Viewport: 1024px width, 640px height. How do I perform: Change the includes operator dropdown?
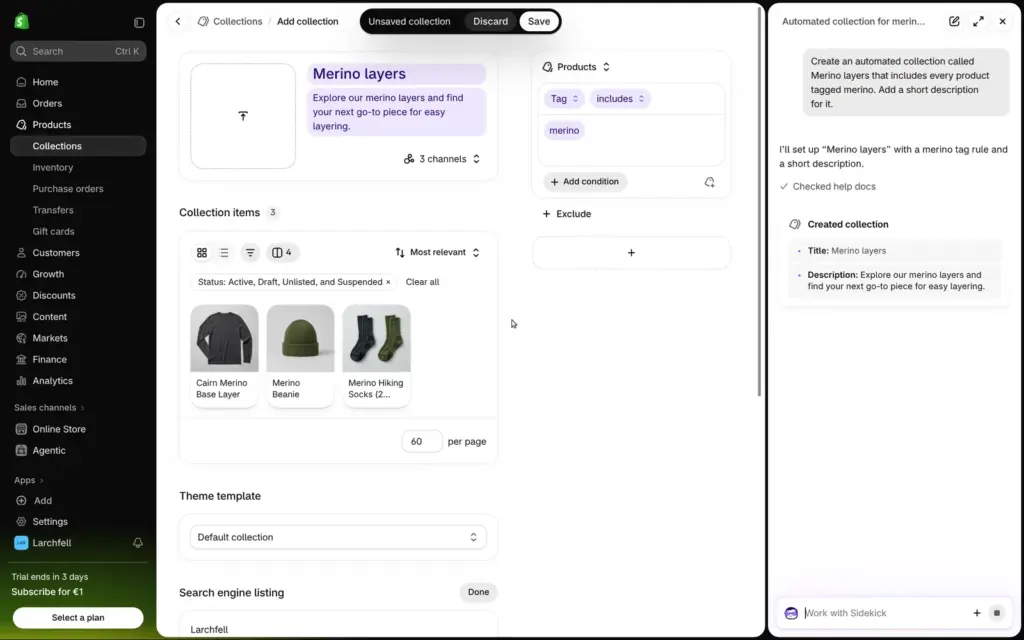[620, 99]
